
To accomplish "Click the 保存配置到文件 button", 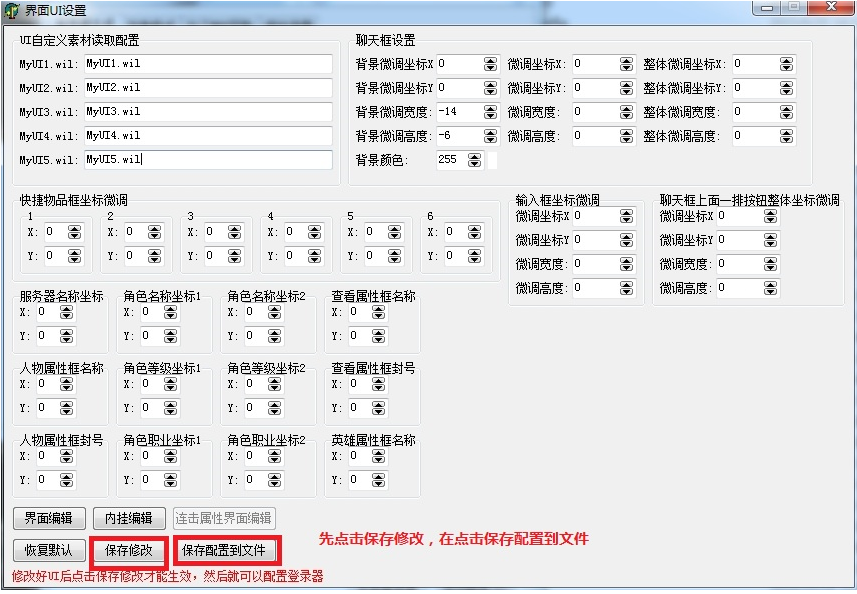I will [224, 550].
